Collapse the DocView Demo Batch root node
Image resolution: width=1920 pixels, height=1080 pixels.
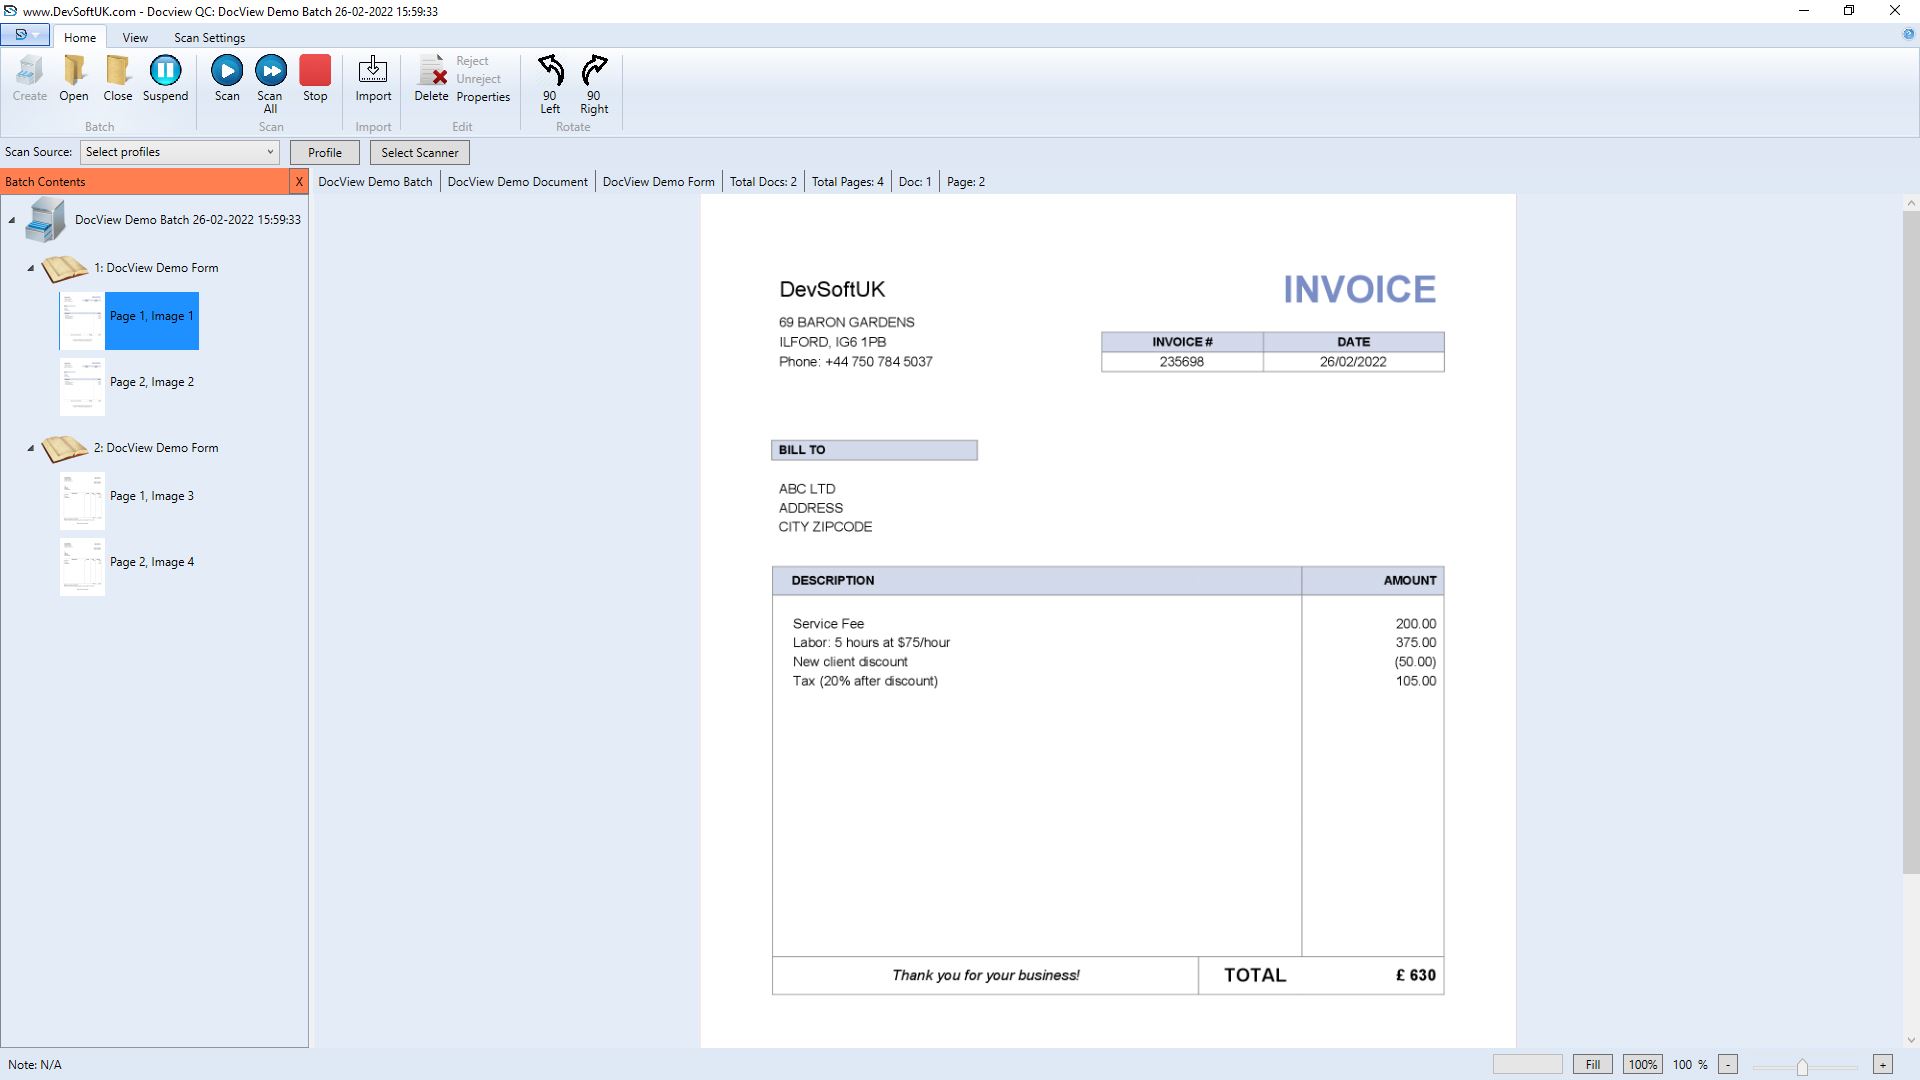[x=12, y=220]
